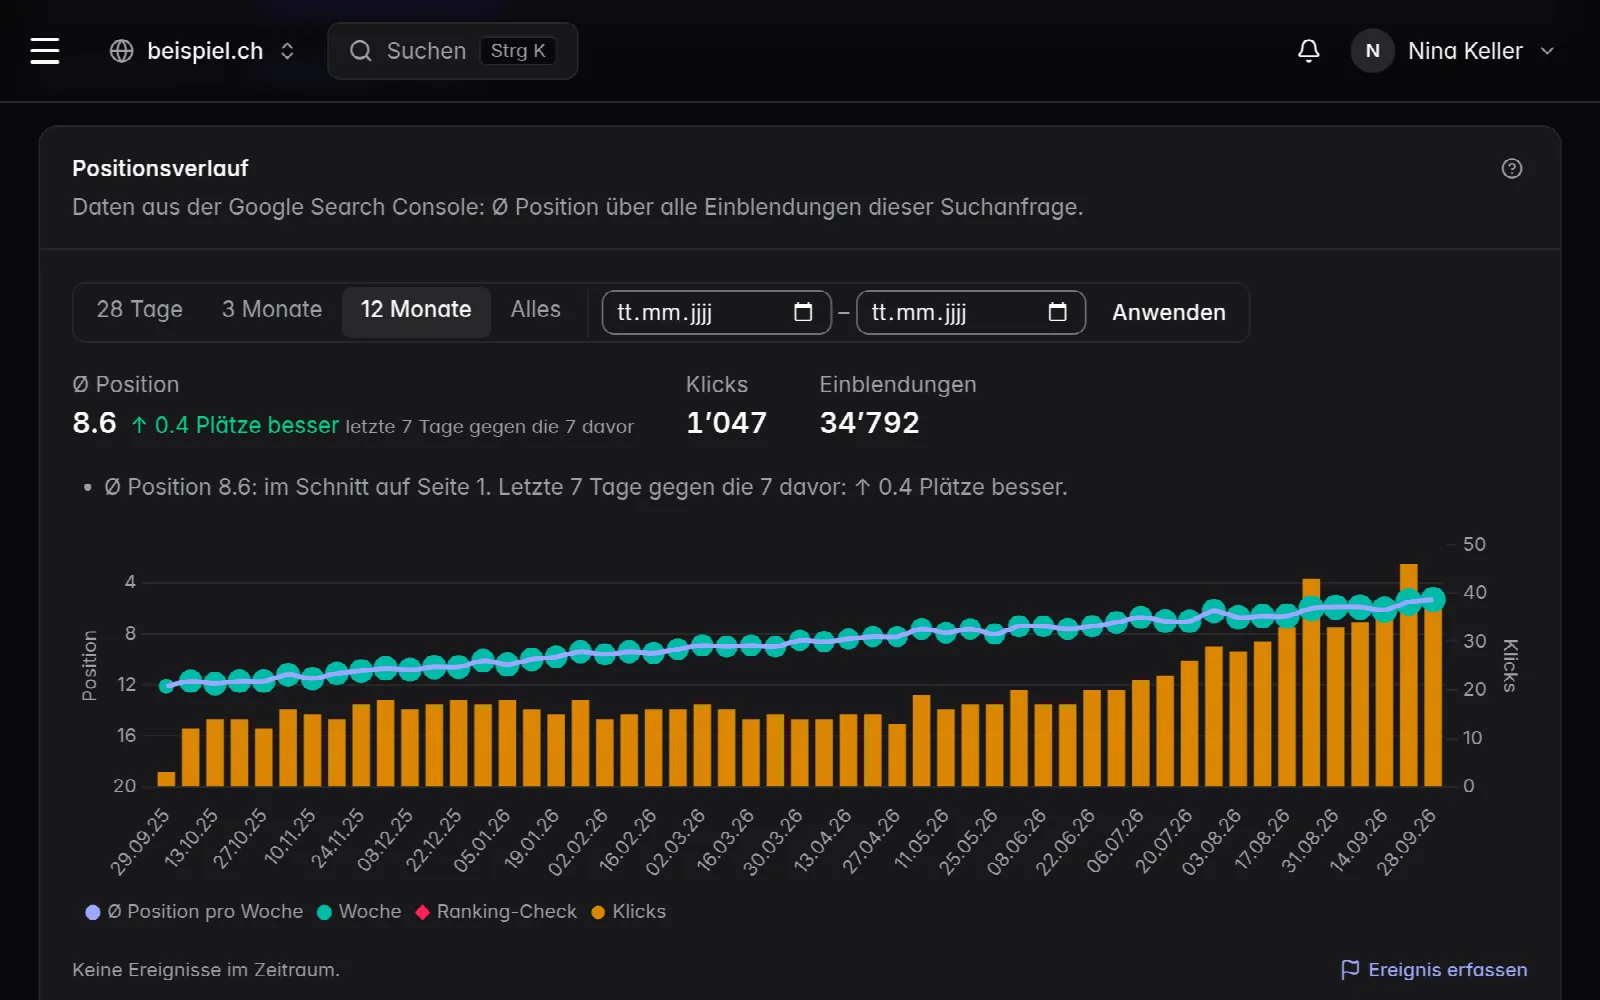The image size is (1600, 1000).
Task: Select the 3 Monate range tab
Action: point(272,310)
